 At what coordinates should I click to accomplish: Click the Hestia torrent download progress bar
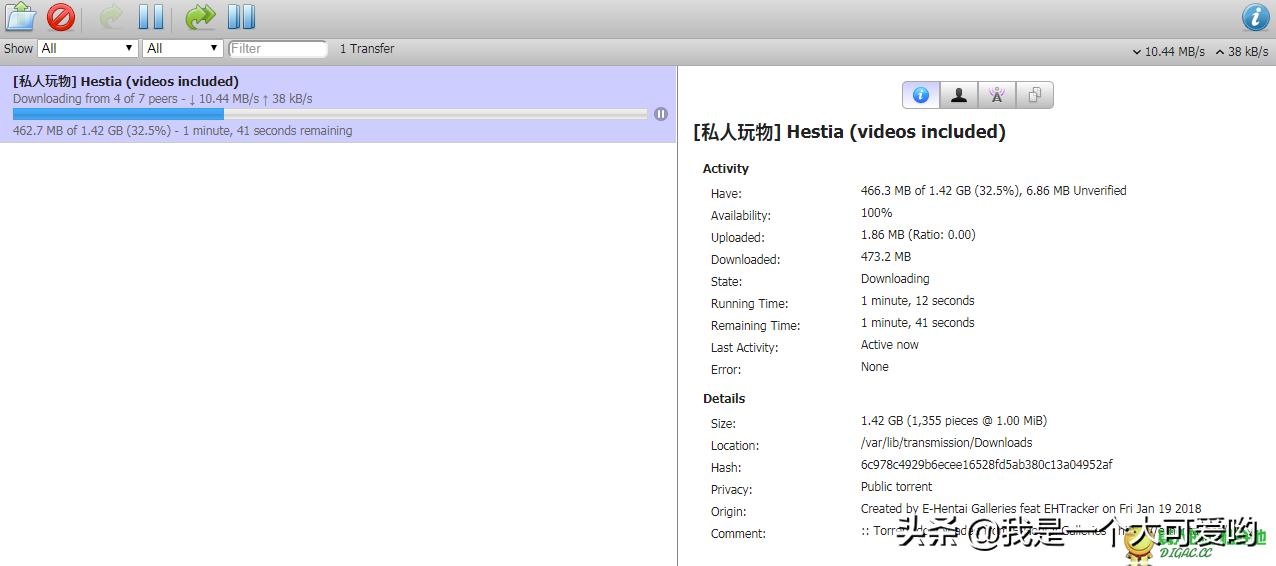(x=330, y=114)
